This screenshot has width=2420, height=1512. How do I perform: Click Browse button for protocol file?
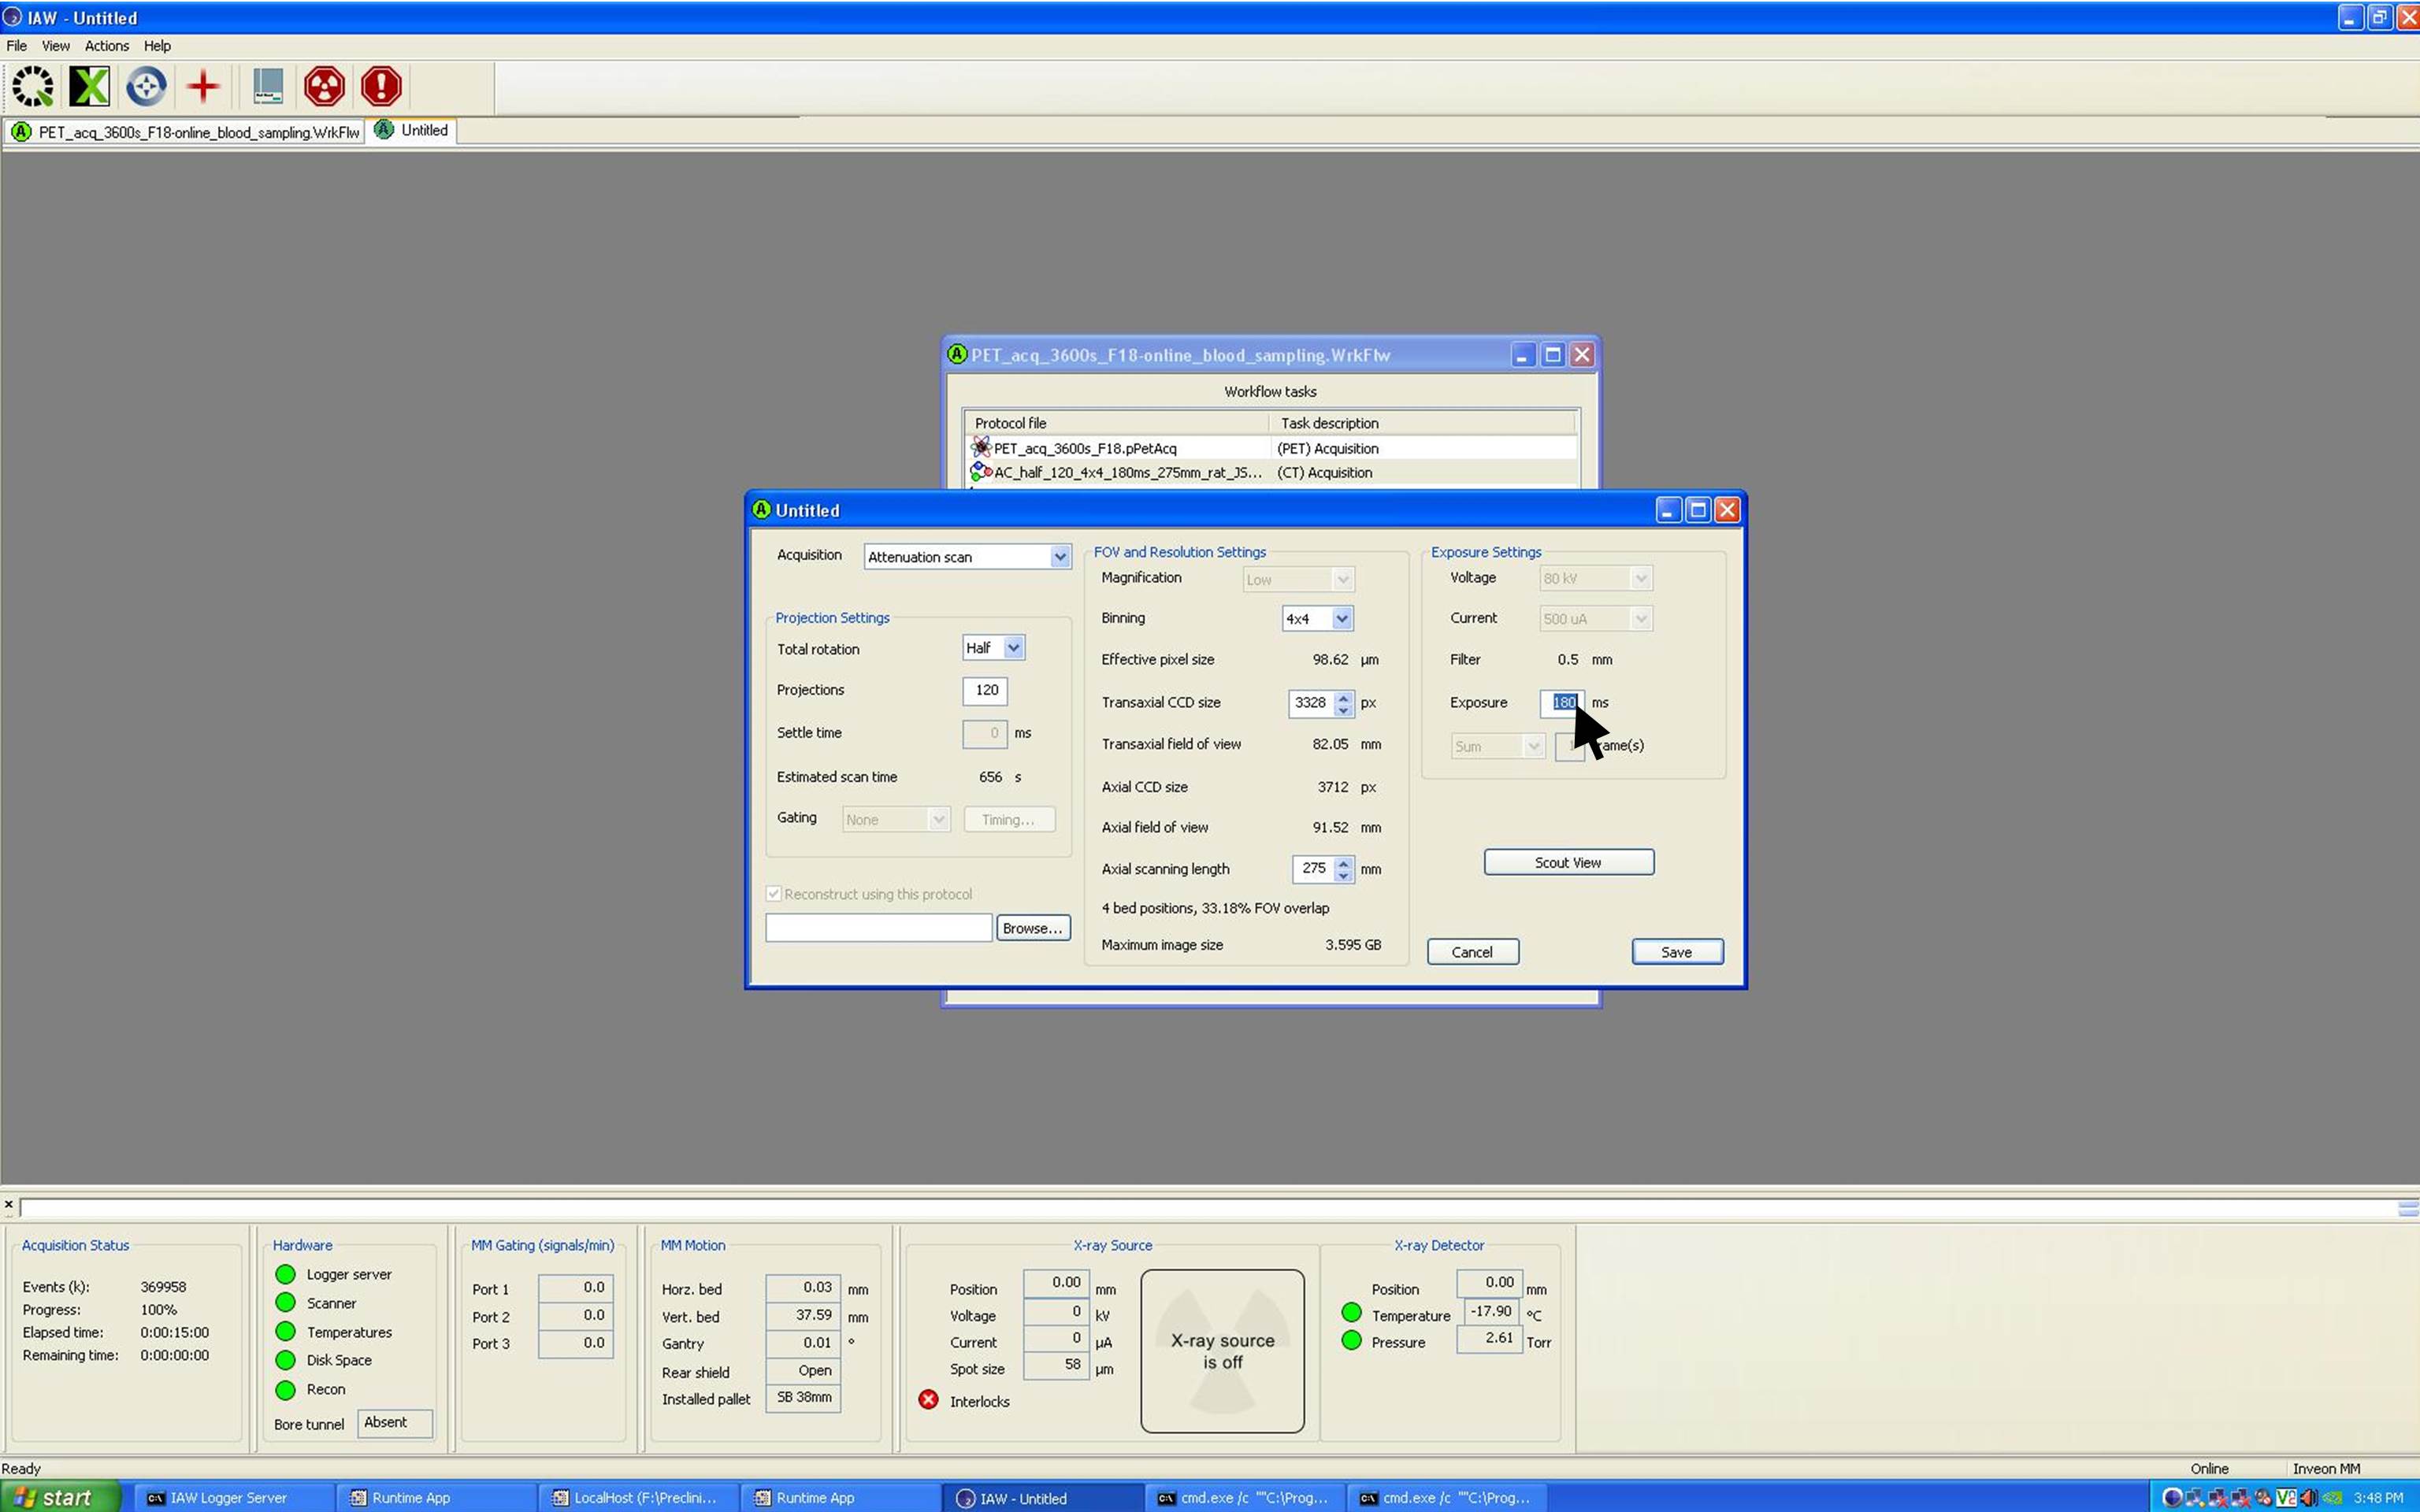pos(1032,928)
